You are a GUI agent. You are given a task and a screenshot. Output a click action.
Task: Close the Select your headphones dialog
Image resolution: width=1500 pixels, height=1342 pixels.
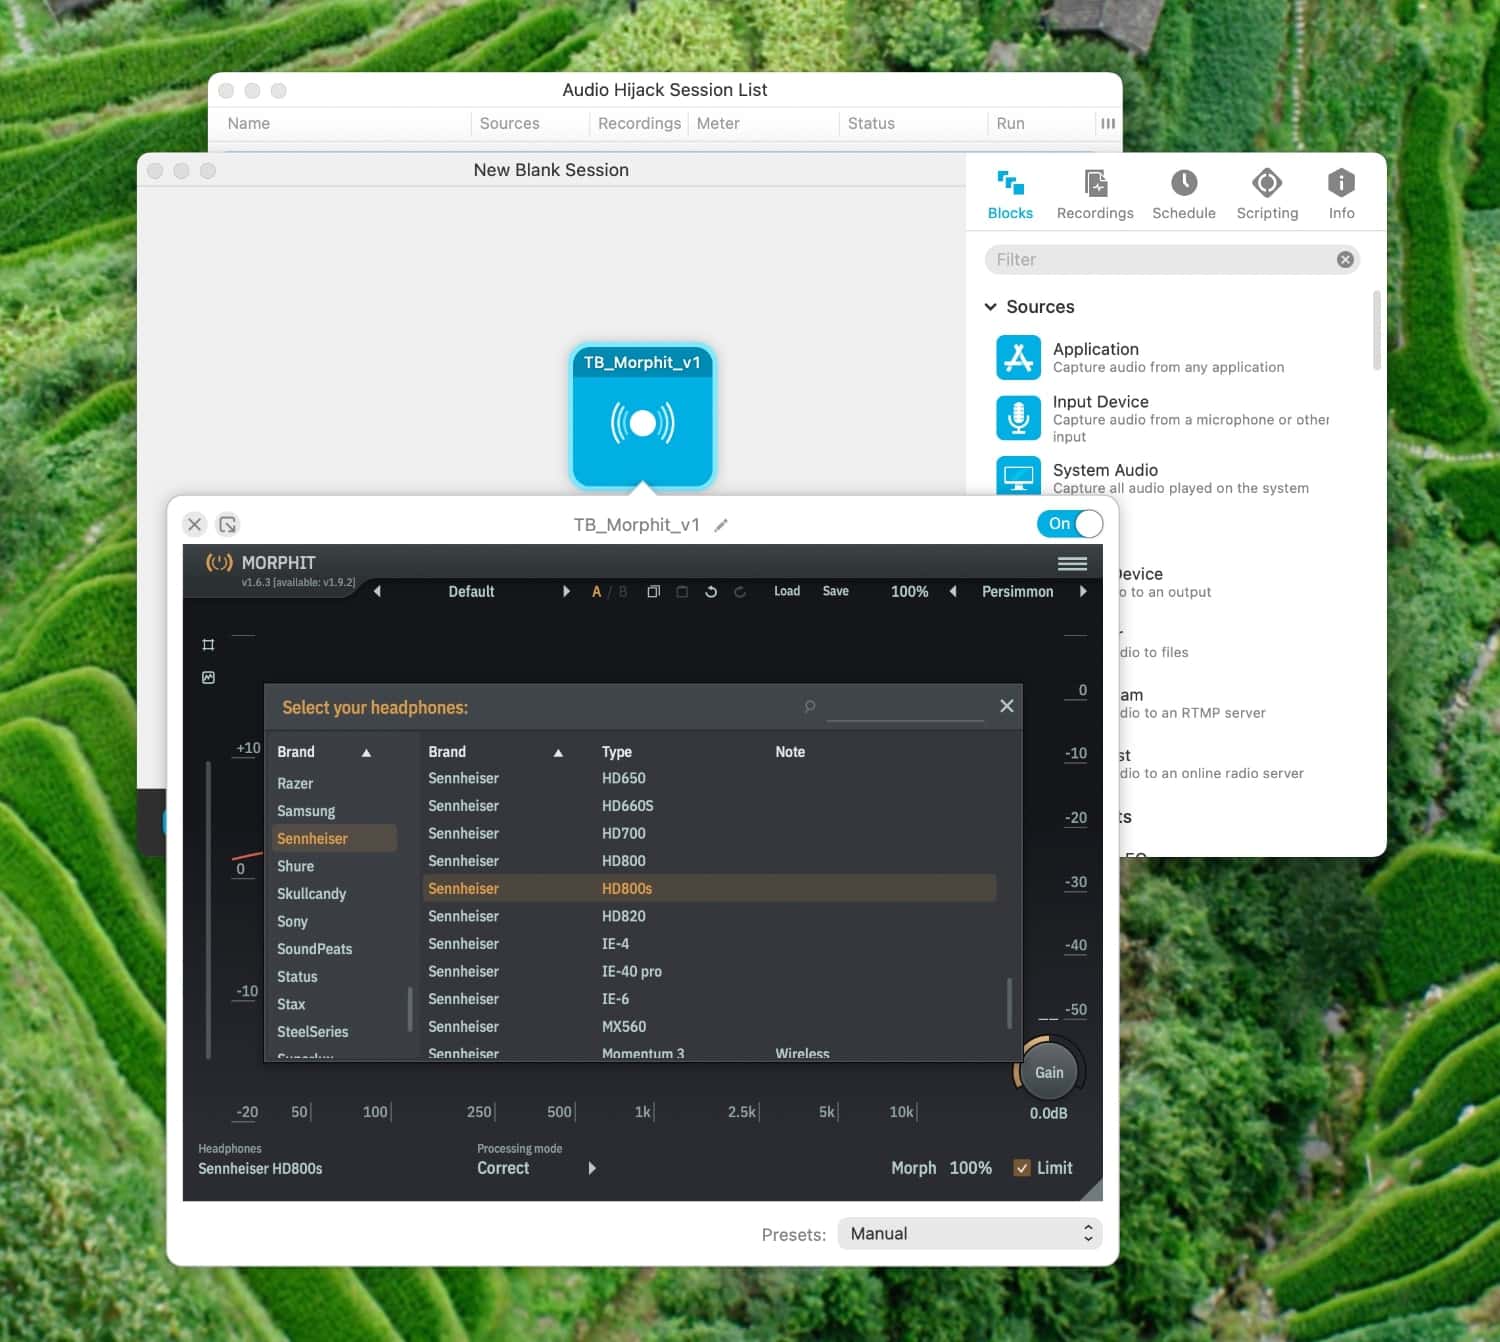tap(1007, 706)
